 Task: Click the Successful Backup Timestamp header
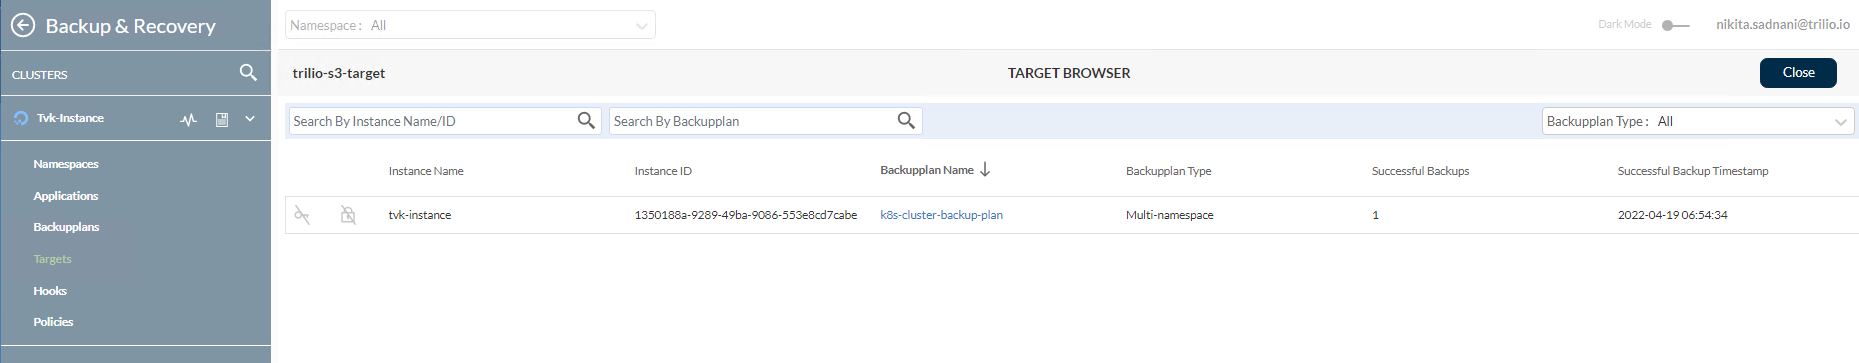tap(1693, 171)
